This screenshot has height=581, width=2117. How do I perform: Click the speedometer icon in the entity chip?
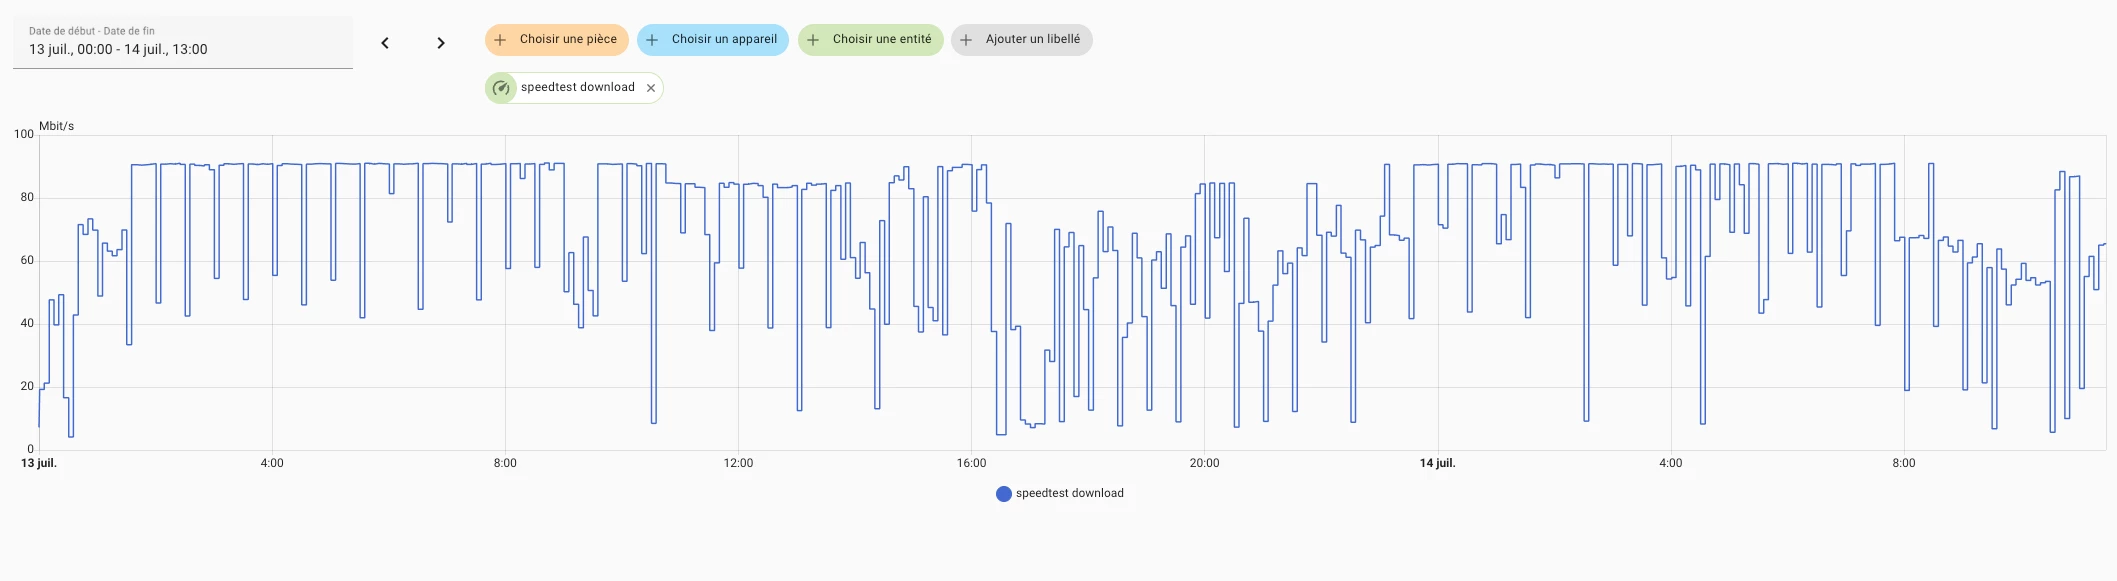pyautogui.click(x=501, y=88)
